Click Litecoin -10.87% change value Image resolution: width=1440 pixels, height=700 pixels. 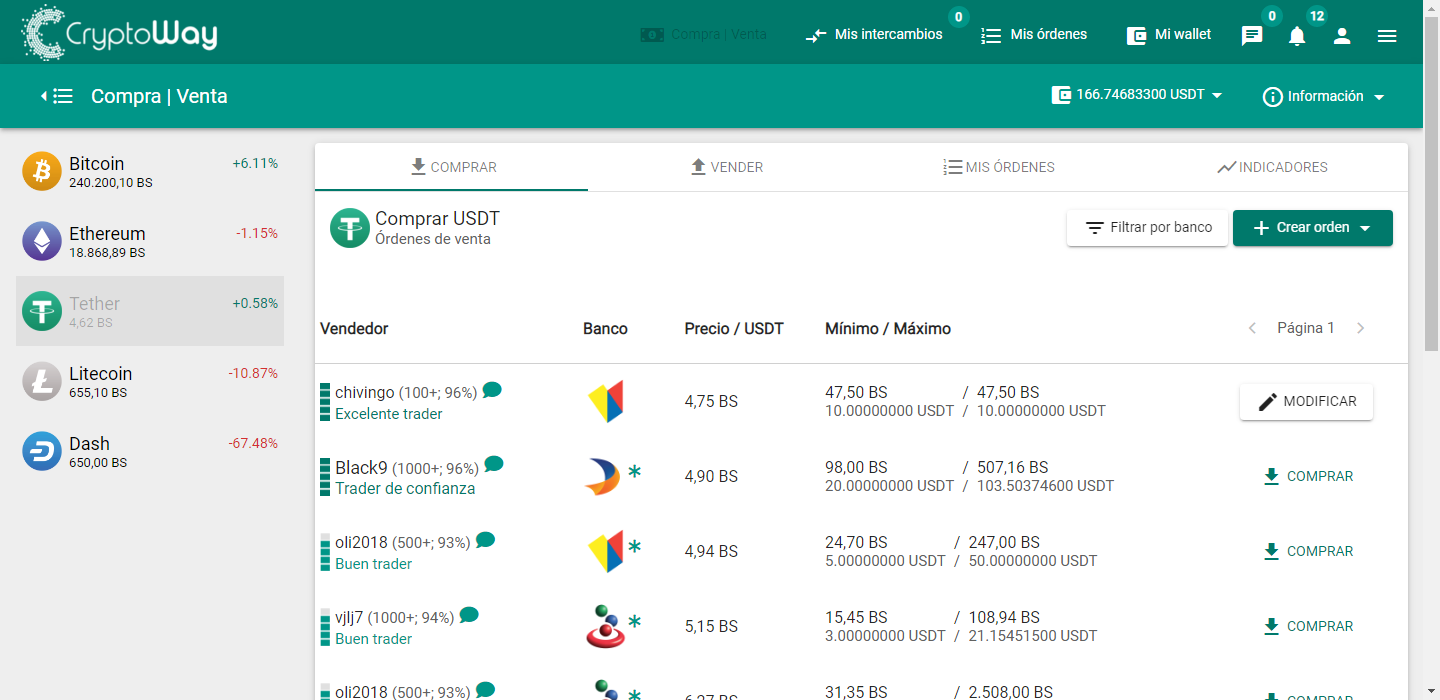[253, 373]
